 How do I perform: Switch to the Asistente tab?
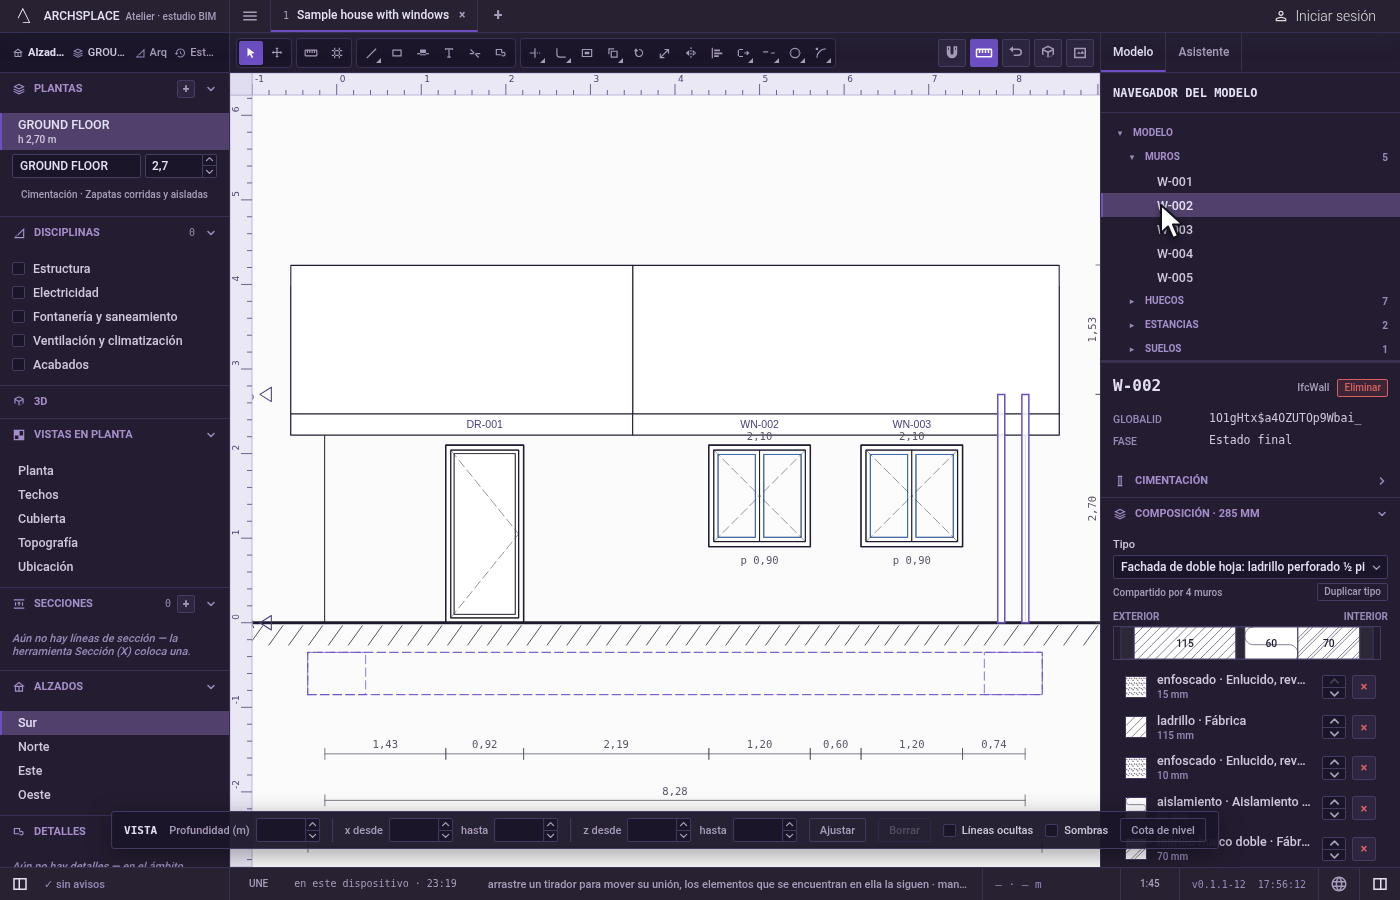pyautogui.click(x=1204, y=52)
